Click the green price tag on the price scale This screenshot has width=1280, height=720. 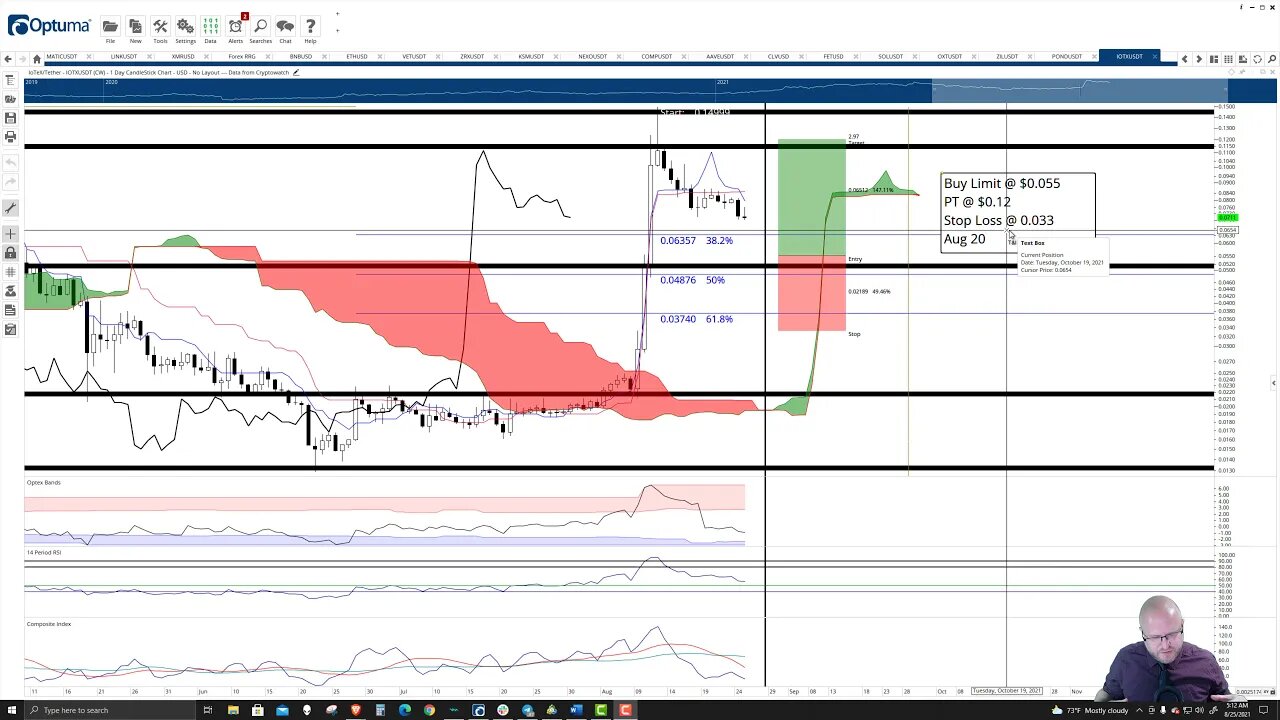tap(1227, 217)
